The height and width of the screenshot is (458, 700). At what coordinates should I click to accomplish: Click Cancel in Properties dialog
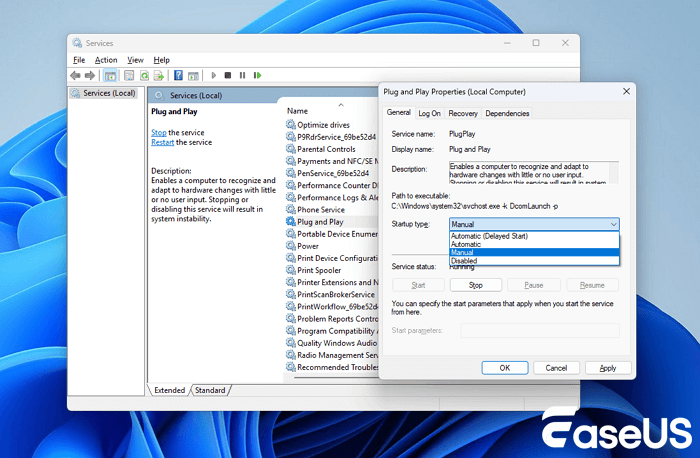click(x=556, y=368)
